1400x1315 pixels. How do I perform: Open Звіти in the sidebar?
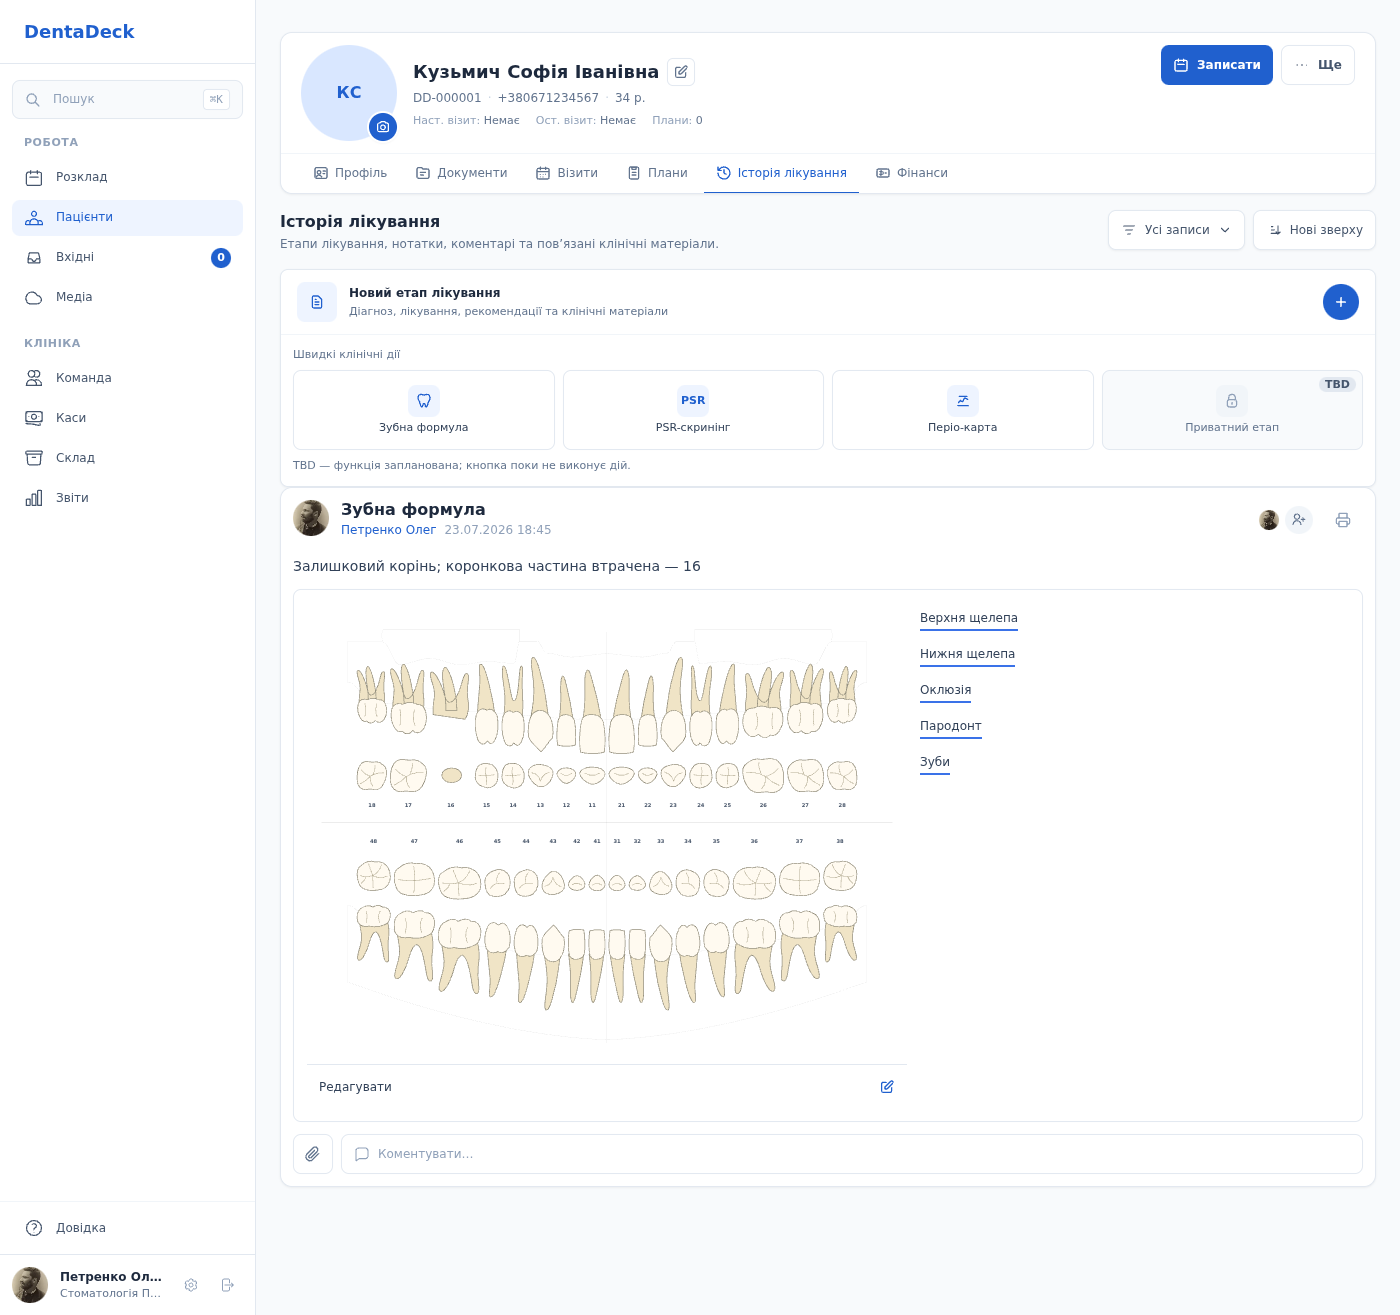tap(127, 498)
